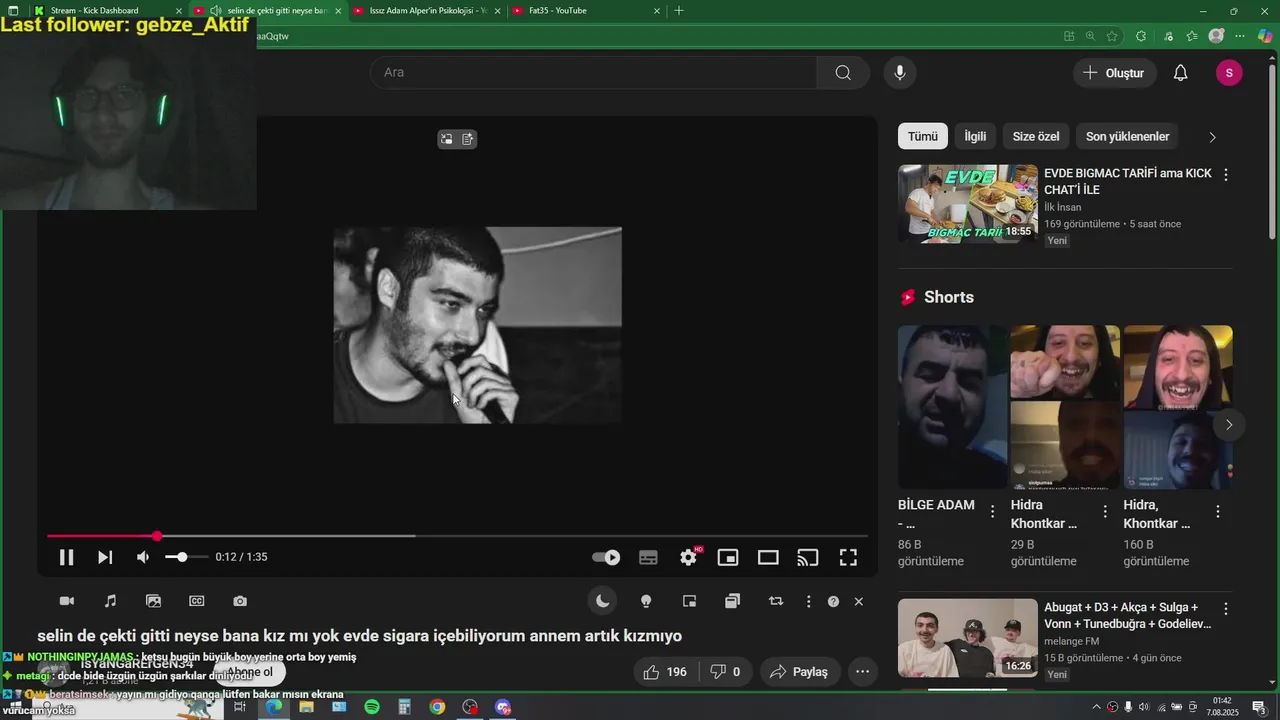Viewport: 1280px width, 720px height.
Task: Select the İlgili filter chip
Action: tap(975, 136)
